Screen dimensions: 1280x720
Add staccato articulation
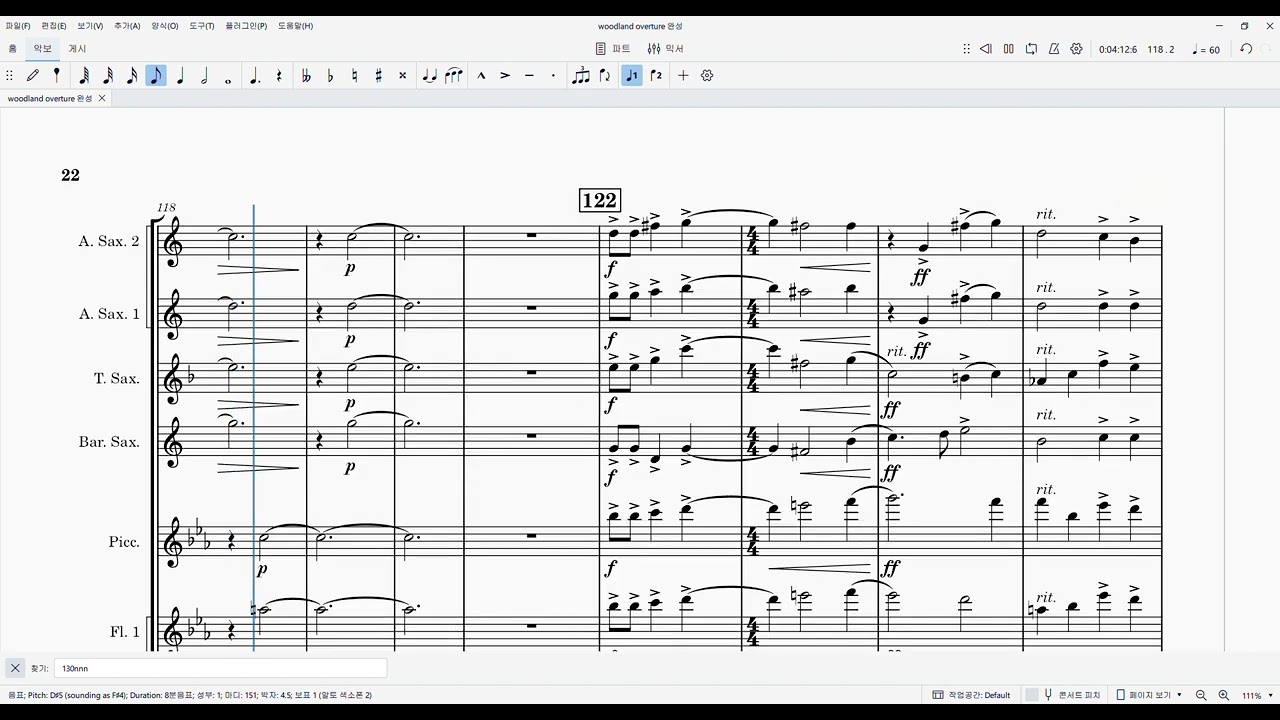tap(553, 75)
